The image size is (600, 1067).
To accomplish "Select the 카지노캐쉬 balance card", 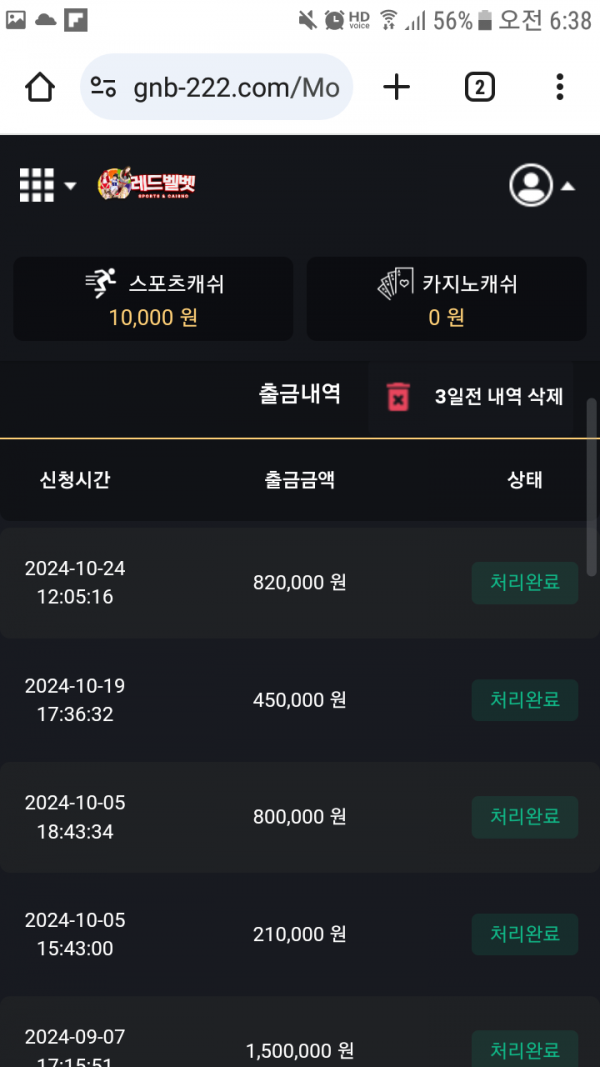I will pyautogui.click(x=446, y=299).
